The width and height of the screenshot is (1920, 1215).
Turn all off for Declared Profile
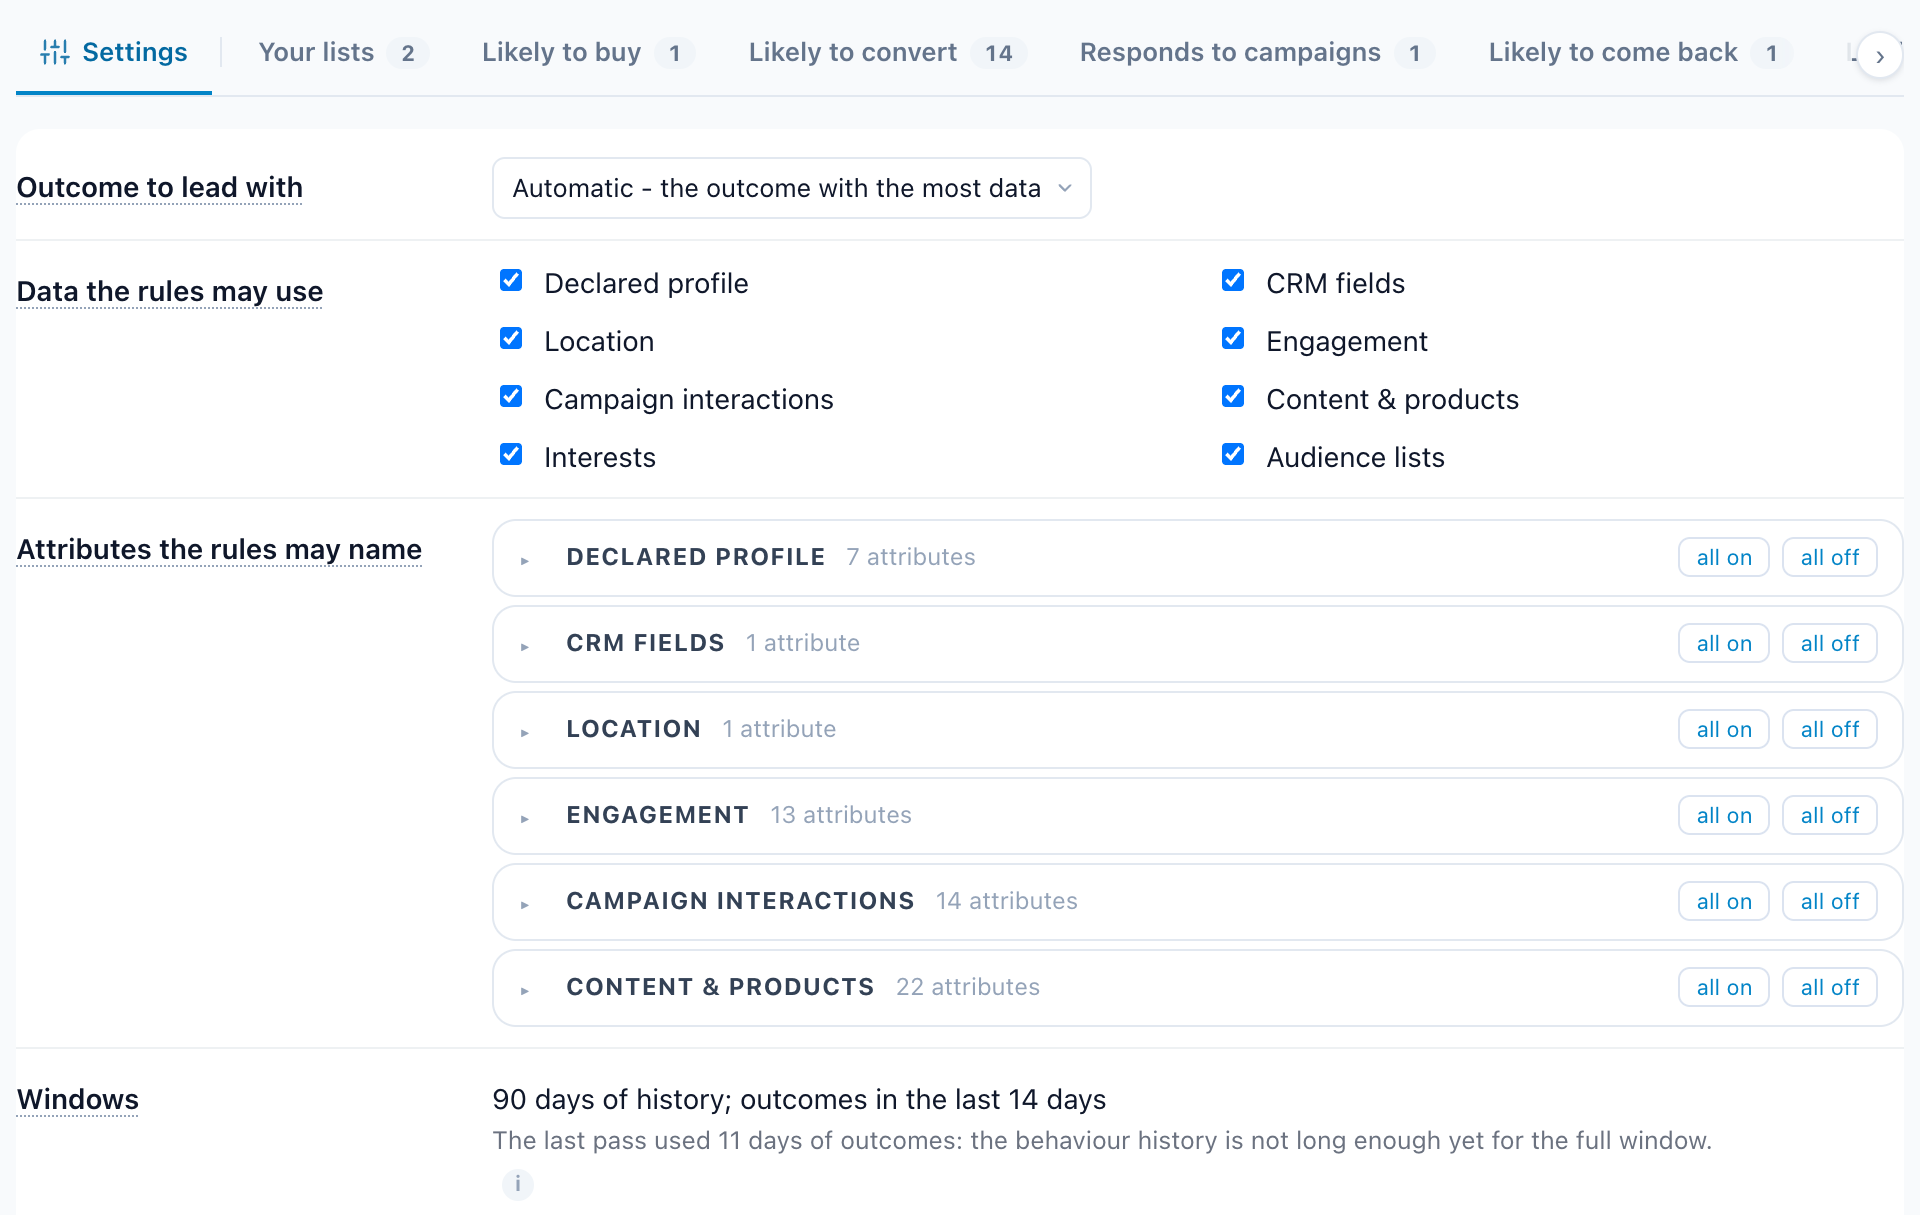(x=1830, y=557)
